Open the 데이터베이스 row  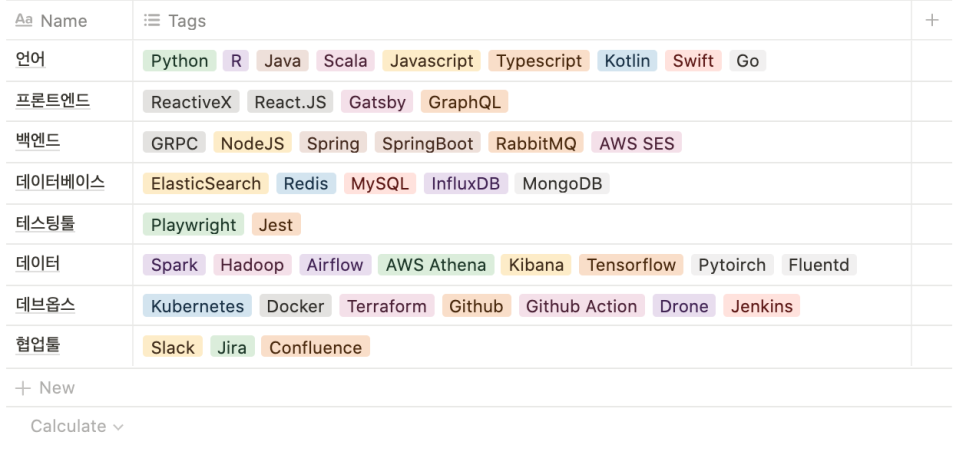click(x=60, y=183)
